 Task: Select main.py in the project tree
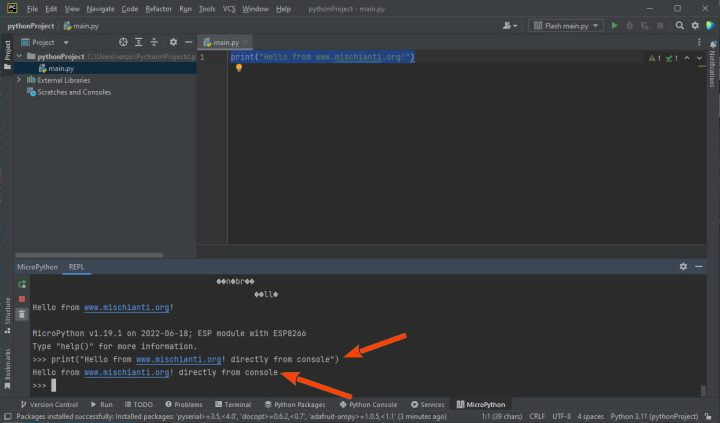[x=61, y=68]
